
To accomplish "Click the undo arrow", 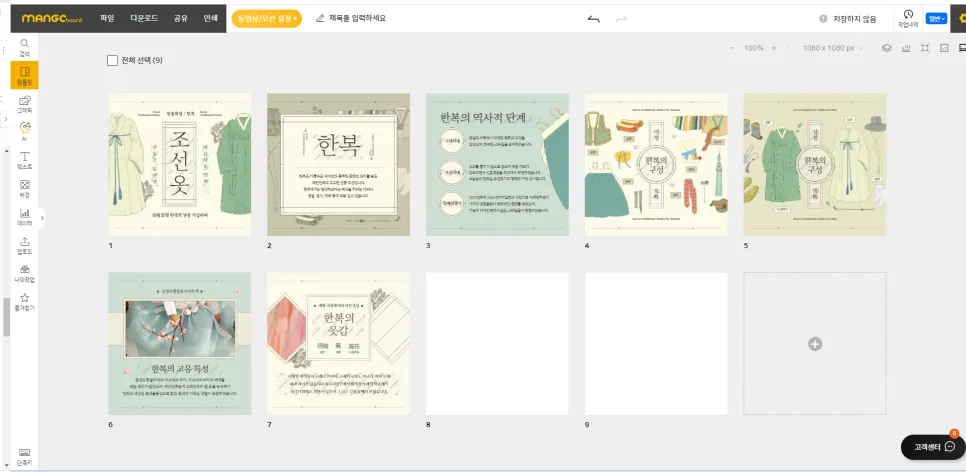I will [593, 19].
